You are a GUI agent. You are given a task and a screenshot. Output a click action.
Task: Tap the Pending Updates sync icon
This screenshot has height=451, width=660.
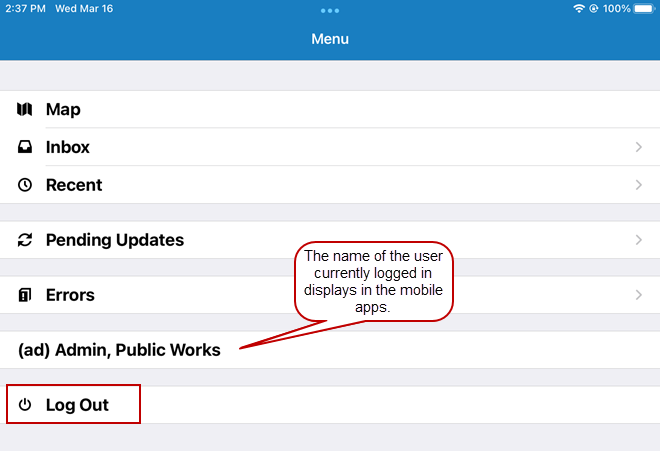(25, 240)
